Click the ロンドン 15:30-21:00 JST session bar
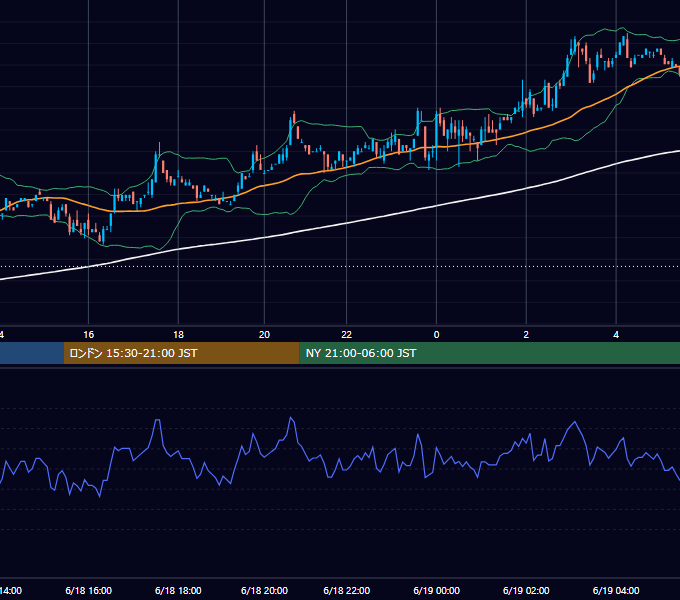 pos(181,353)
